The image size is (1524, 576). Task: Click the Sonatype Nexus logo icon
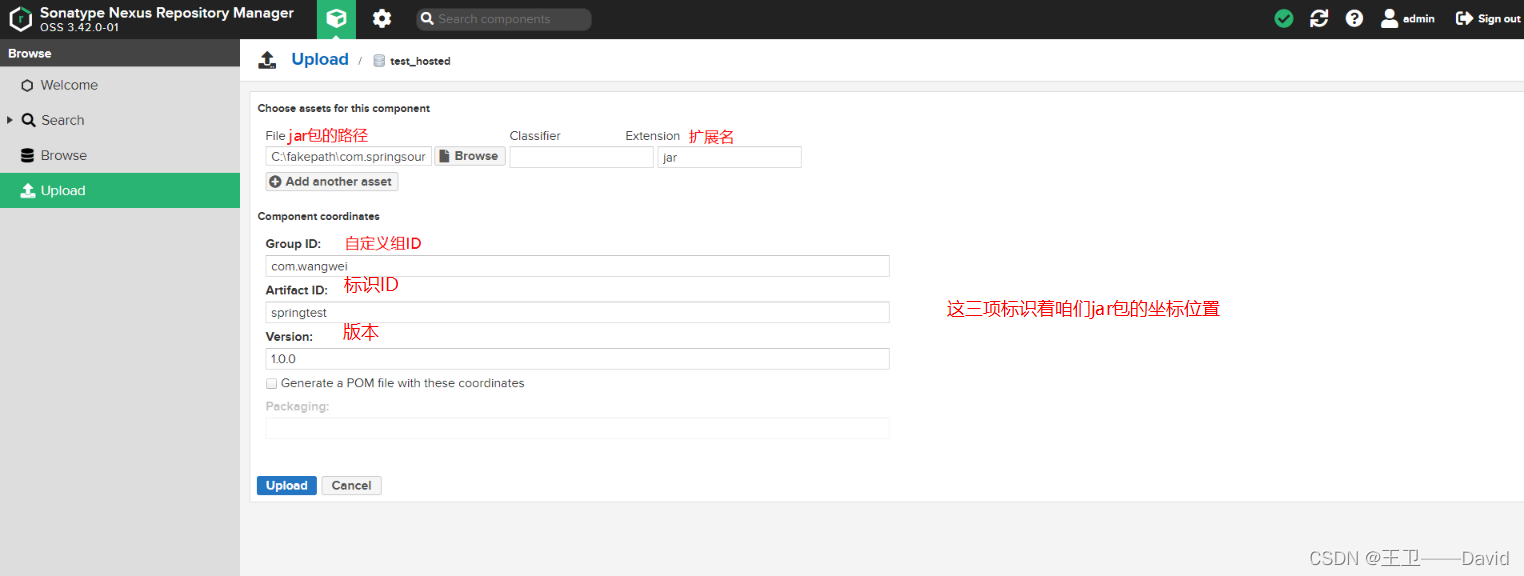(x=20, y=19)
